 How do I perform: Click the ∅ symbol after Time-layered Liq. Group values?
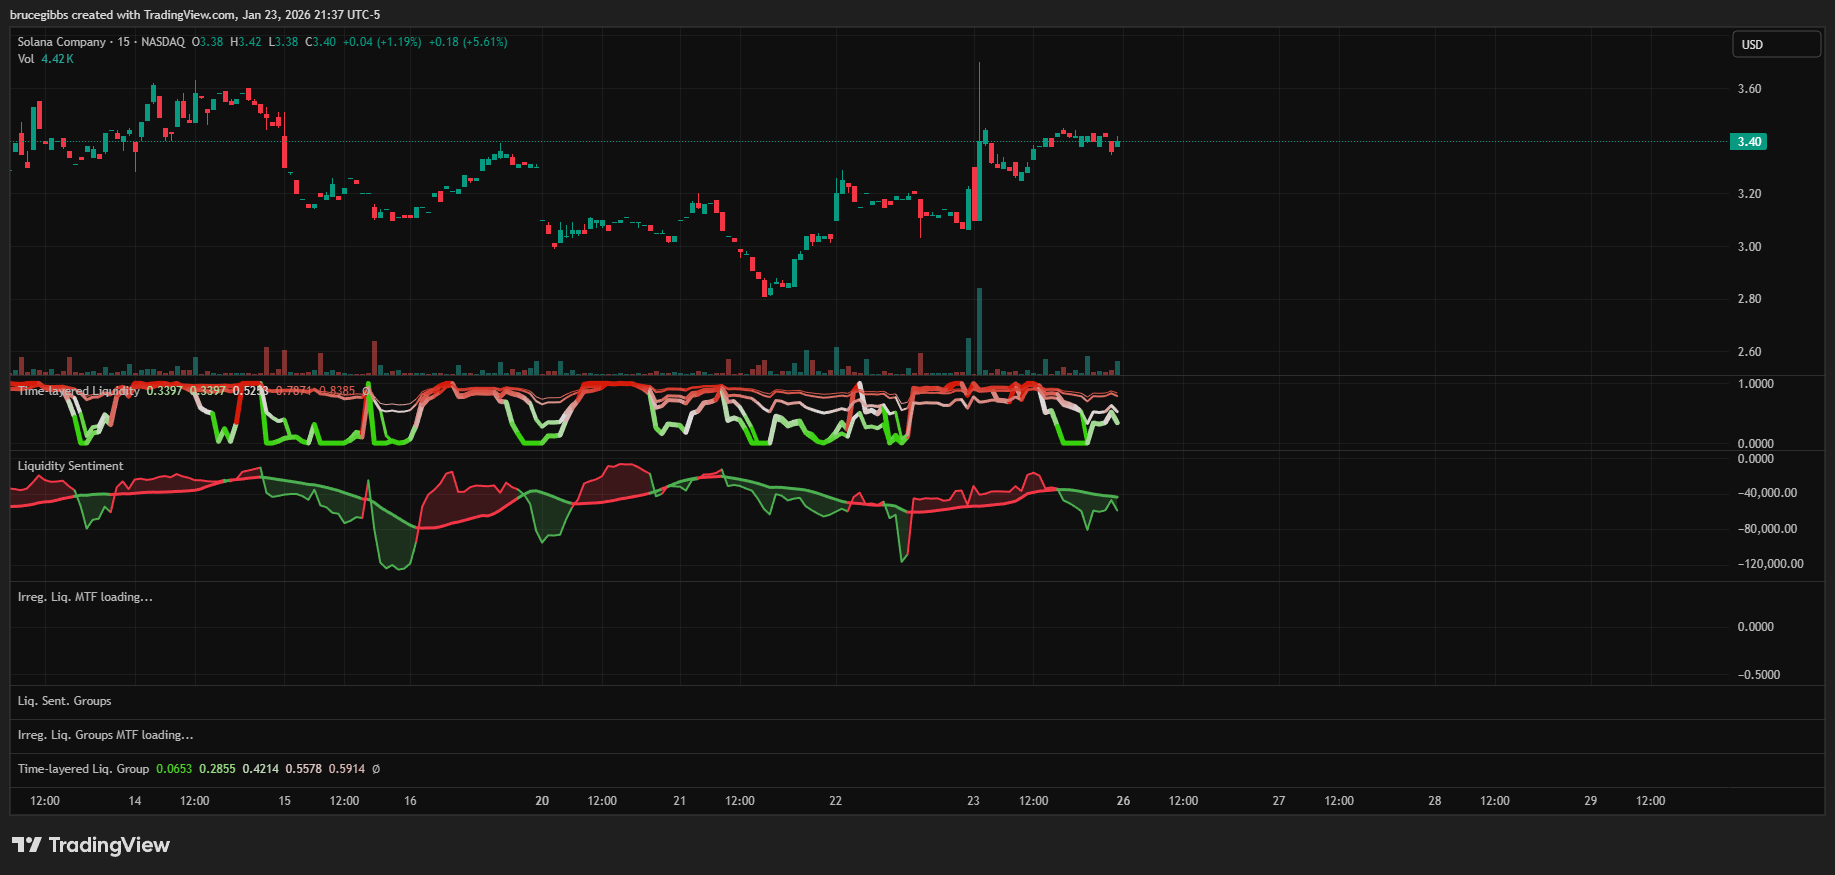[x=376, y=769]
